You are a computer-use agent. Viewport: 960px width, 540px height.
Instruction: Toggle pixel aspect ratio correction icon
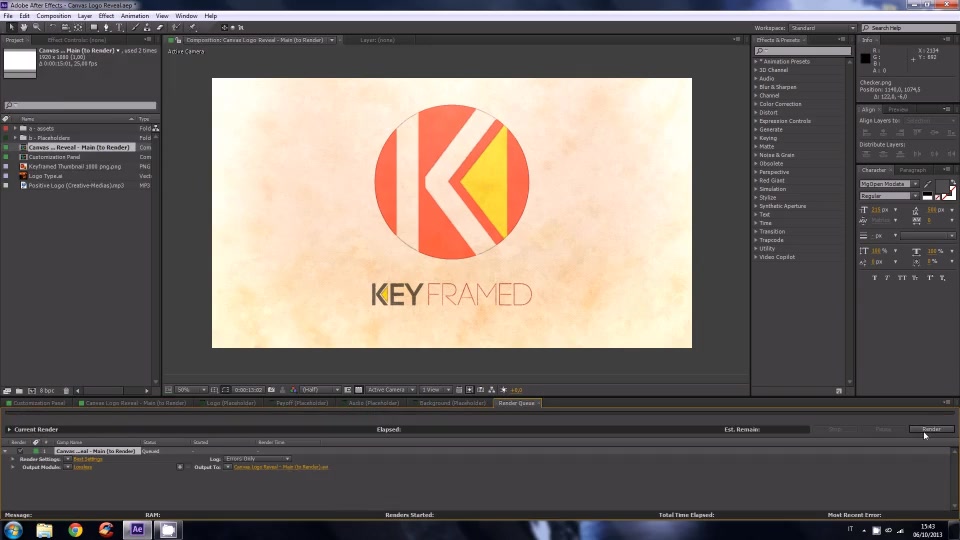(x=459, y=390)
